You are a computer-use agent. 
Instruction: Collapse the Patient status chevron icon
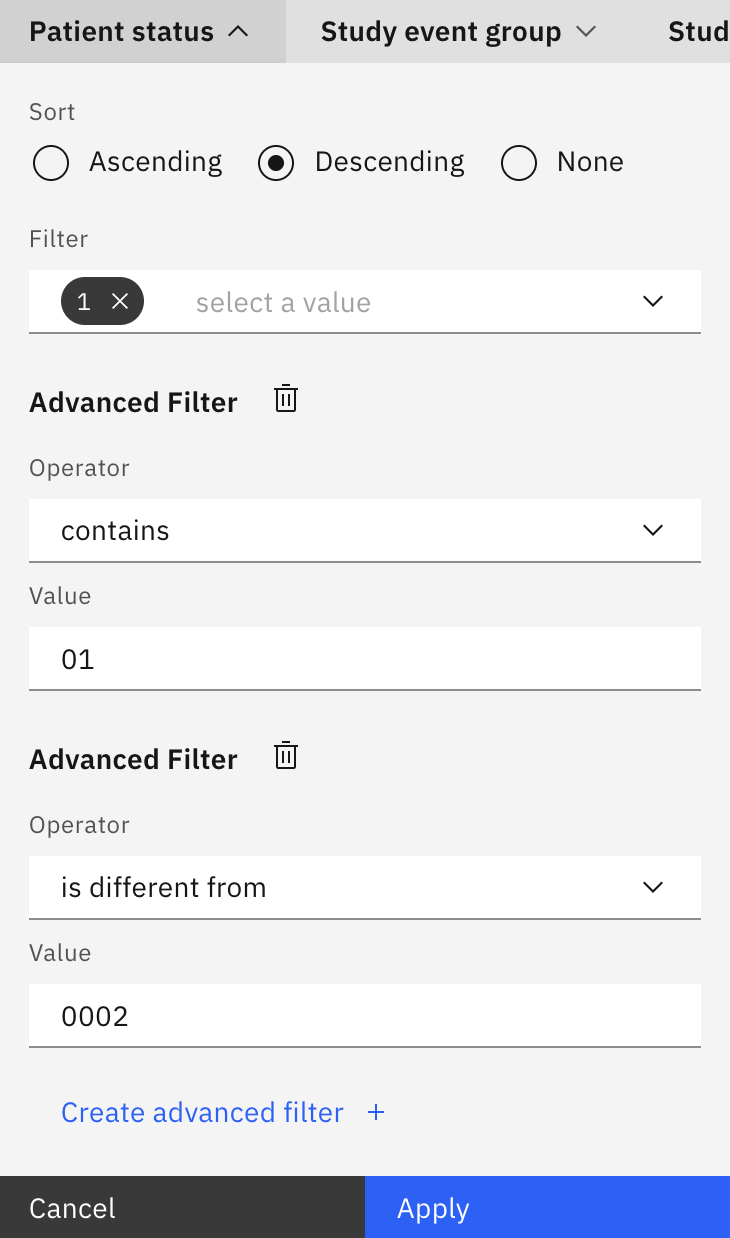pos(238,32)
